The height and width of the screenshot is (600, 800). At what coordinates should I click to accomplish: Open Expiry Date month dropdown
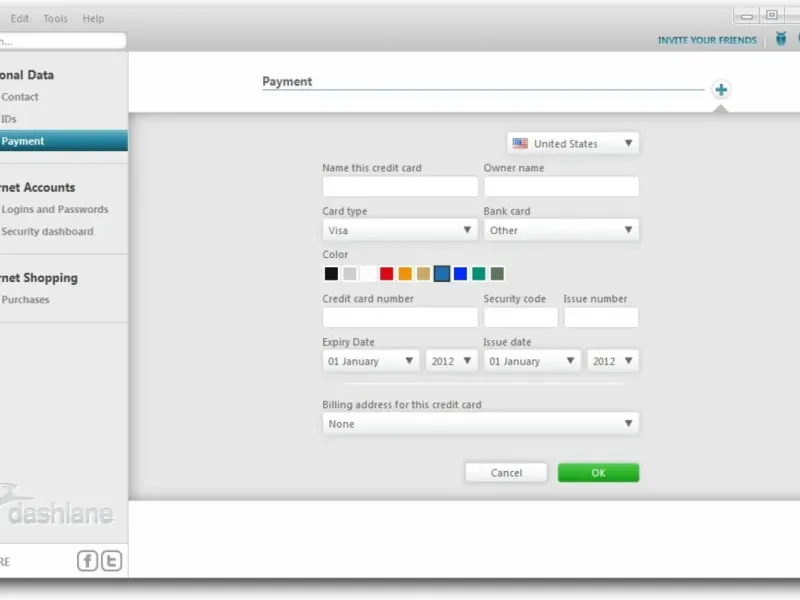pyautogui.click(x=370, y=361)
